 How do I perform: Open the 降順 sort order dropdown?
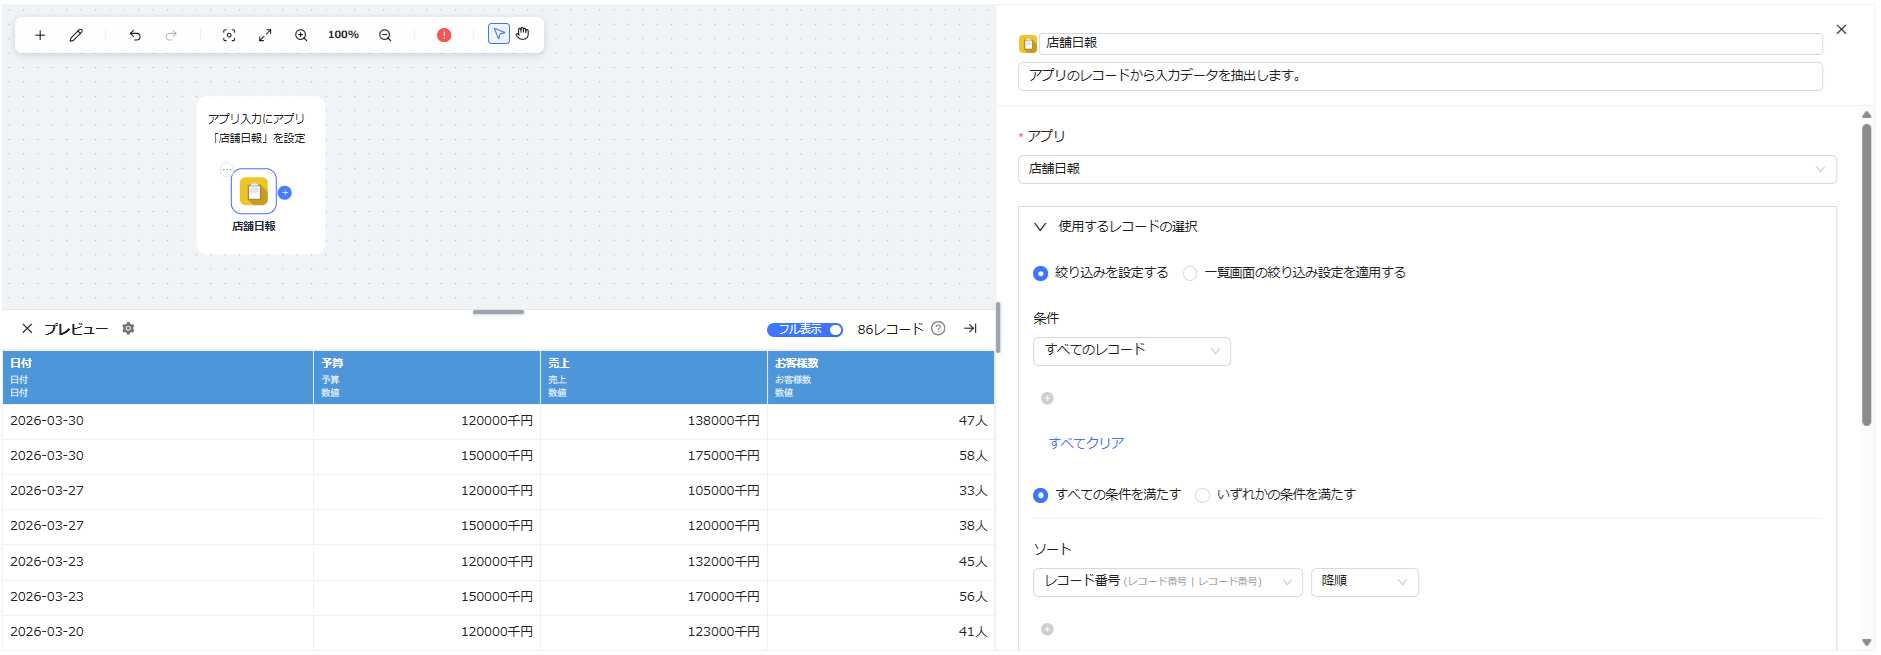[1364, 582]
